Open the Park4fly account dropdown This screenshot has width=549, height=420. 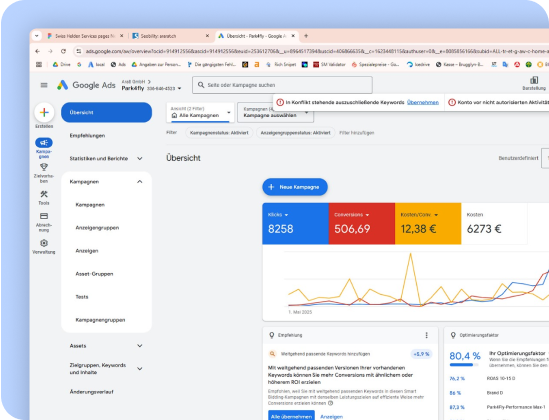180,89
